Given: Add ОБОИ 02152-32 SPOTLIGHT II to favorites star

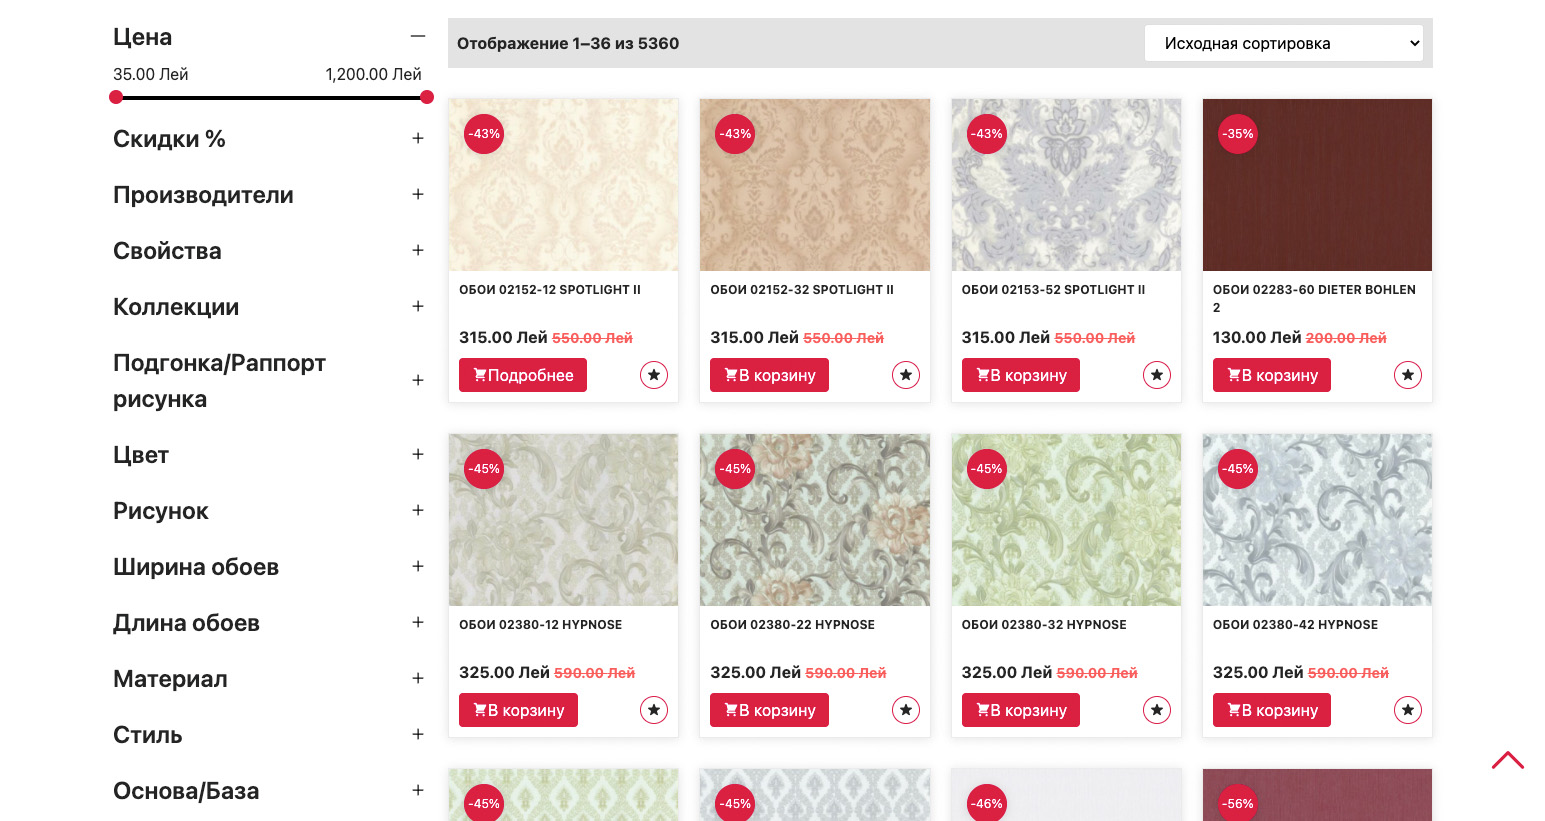Looking at the screenshot, I should coord(906,375).
